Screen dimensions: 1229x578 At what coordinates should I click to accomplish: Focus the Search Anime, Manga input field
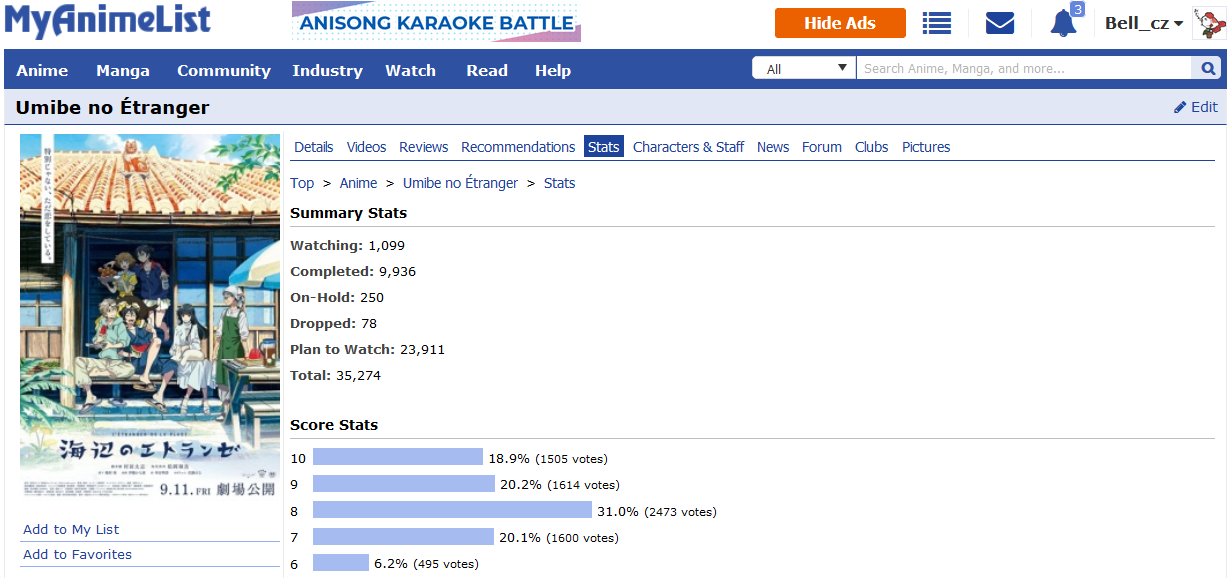tap(1025, 69)
